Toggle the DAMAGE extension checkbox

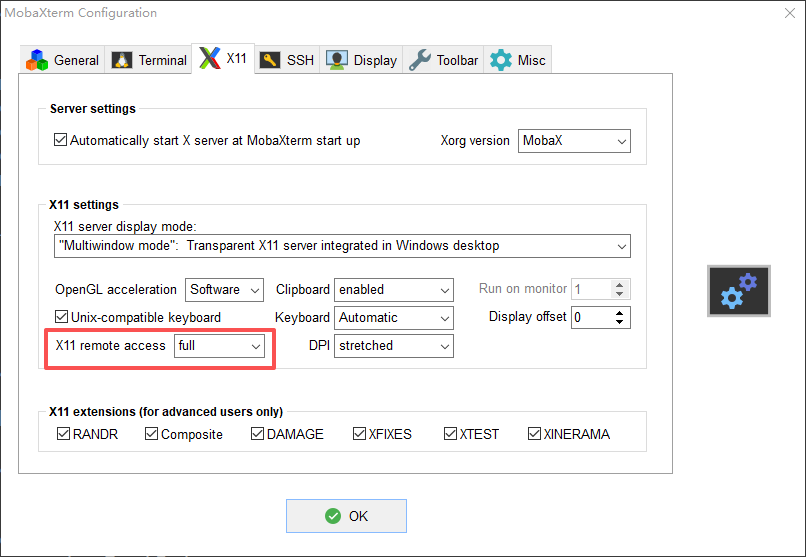click(x=257, y=434)
